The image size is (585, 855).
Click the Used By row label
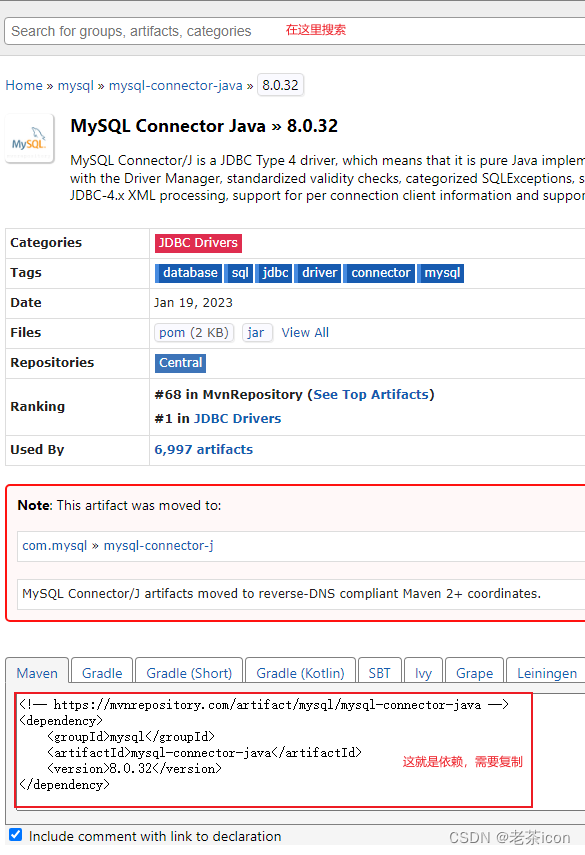click(x=37, y=450)
